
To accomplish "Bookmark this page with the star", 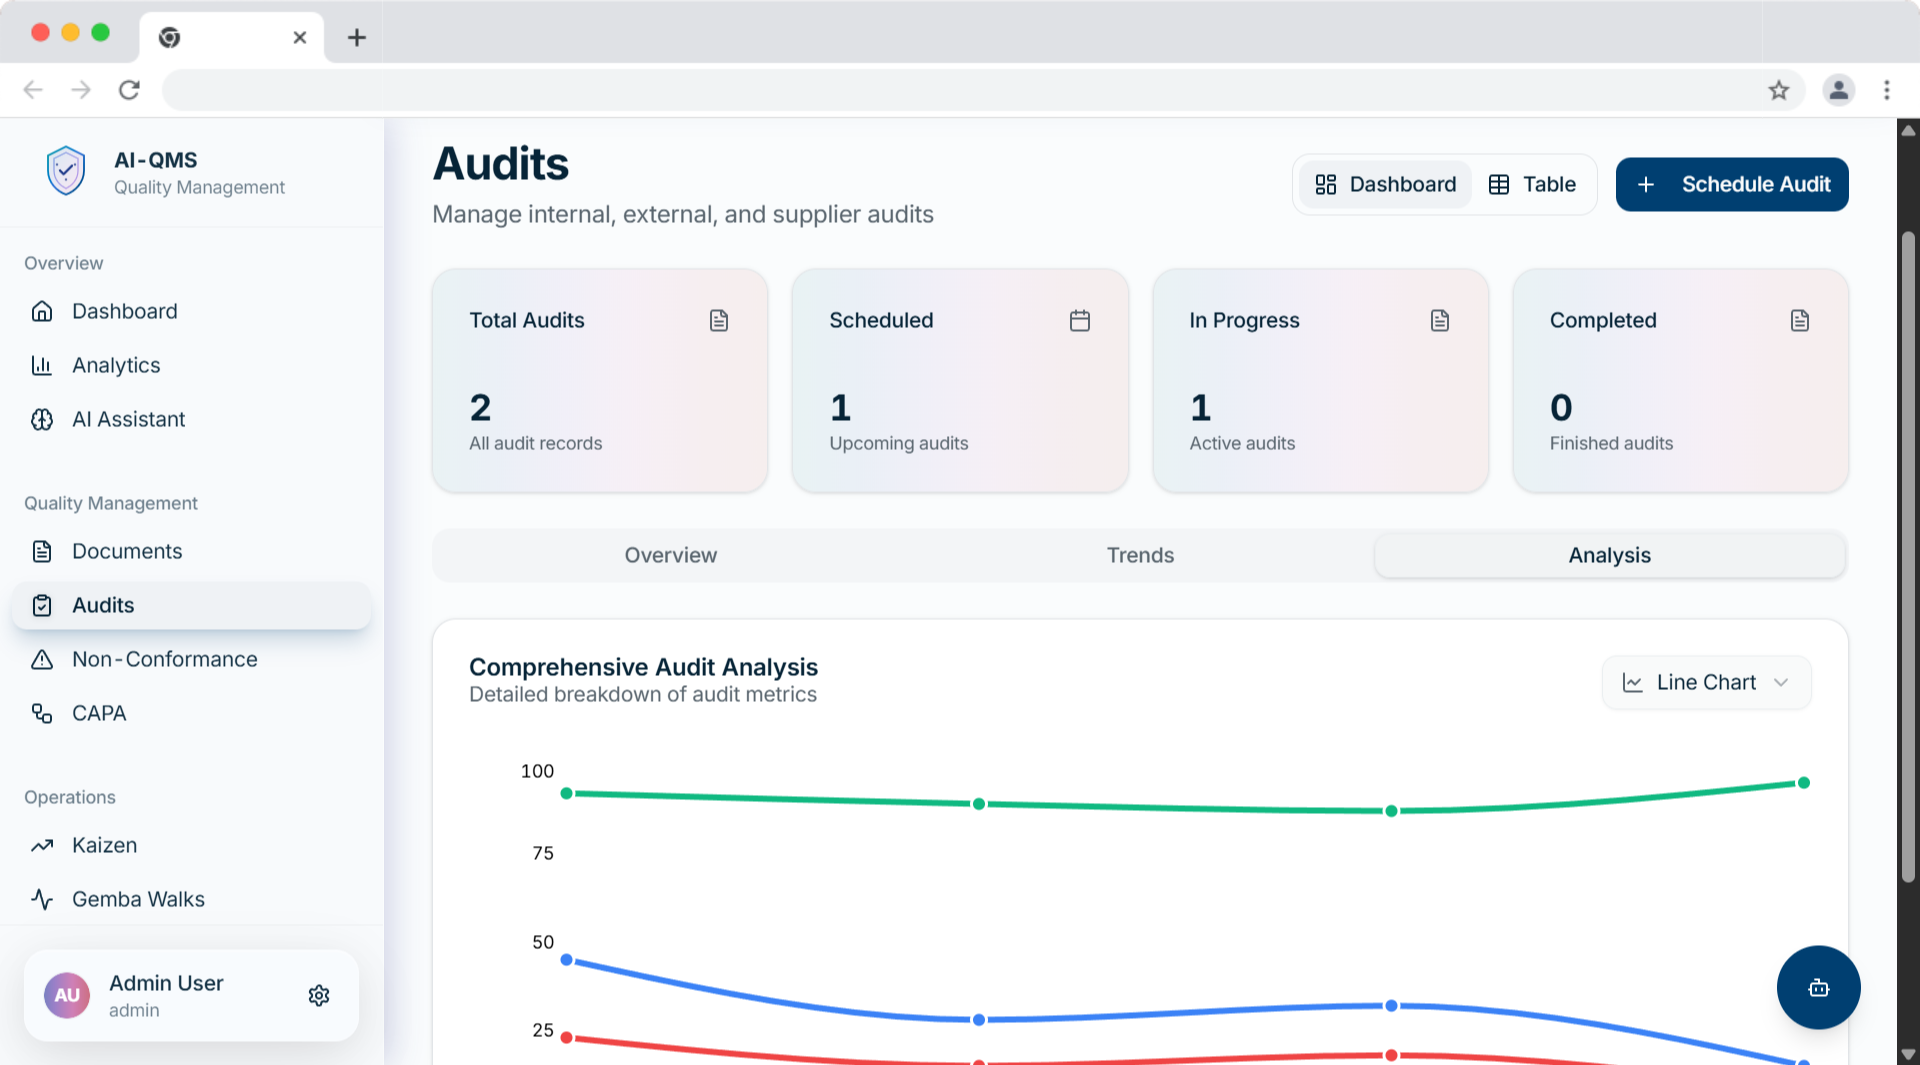I will pos(1779,90).
